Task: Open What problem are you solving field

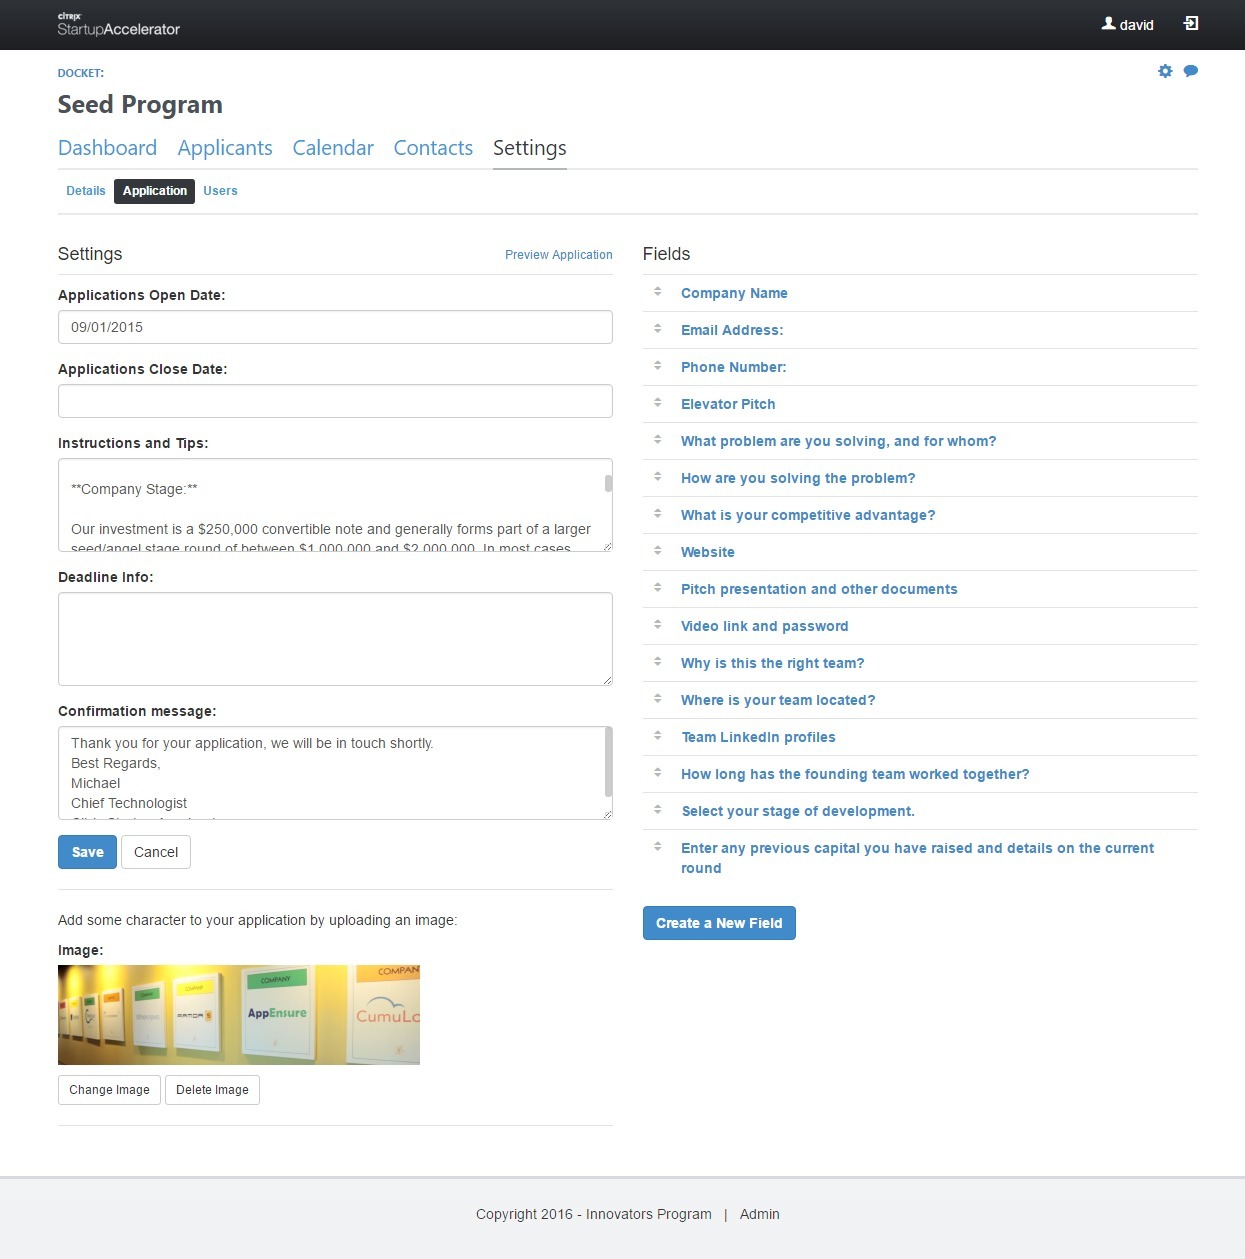Action: [x=838, y=441]
